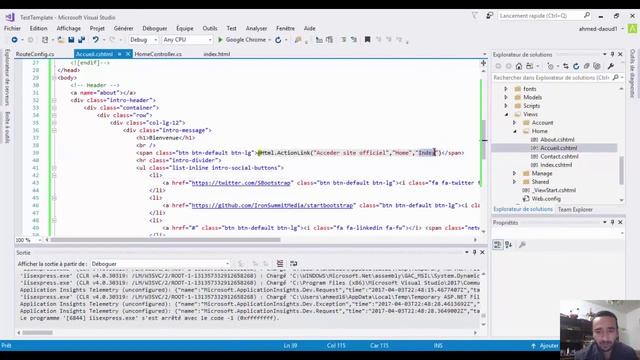The width and height of the screenshot is (640, 360).
Task: Click the editor split window icon above scrollbar
Action: coord(483,63)
